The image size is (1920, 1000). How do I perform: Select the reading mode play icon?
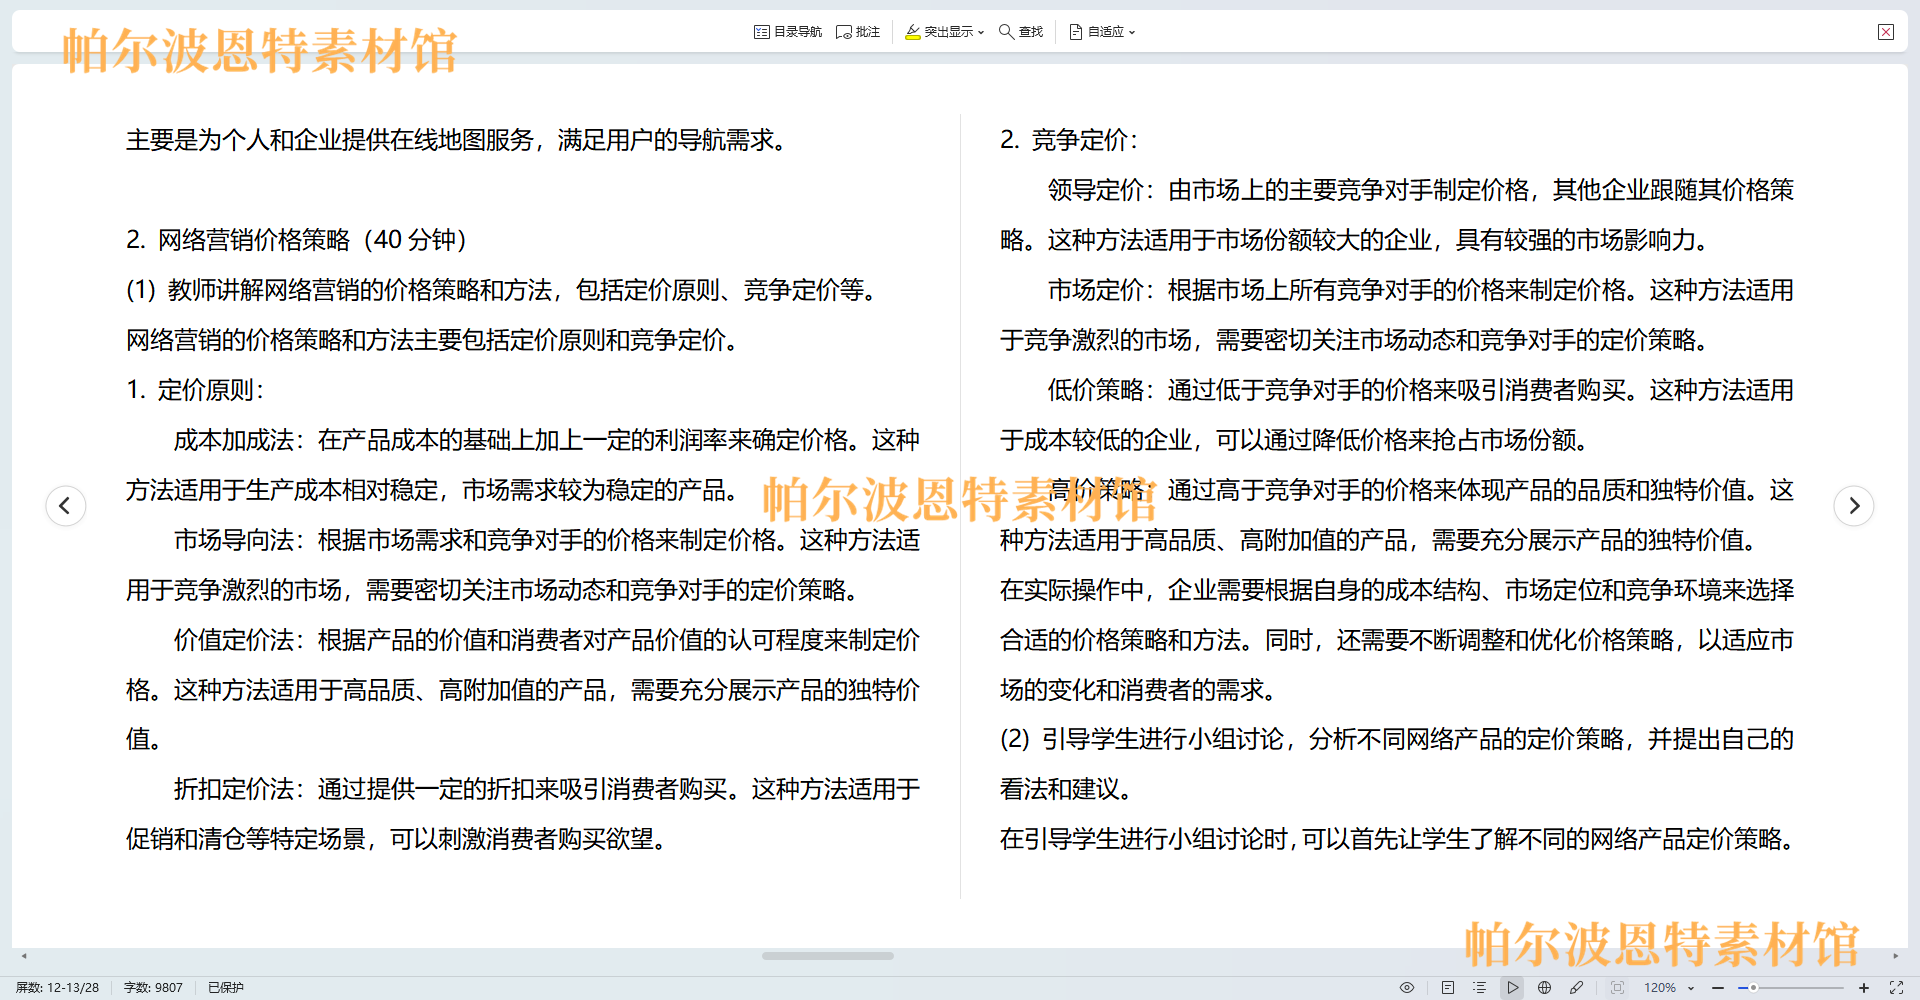[1513, 987]
